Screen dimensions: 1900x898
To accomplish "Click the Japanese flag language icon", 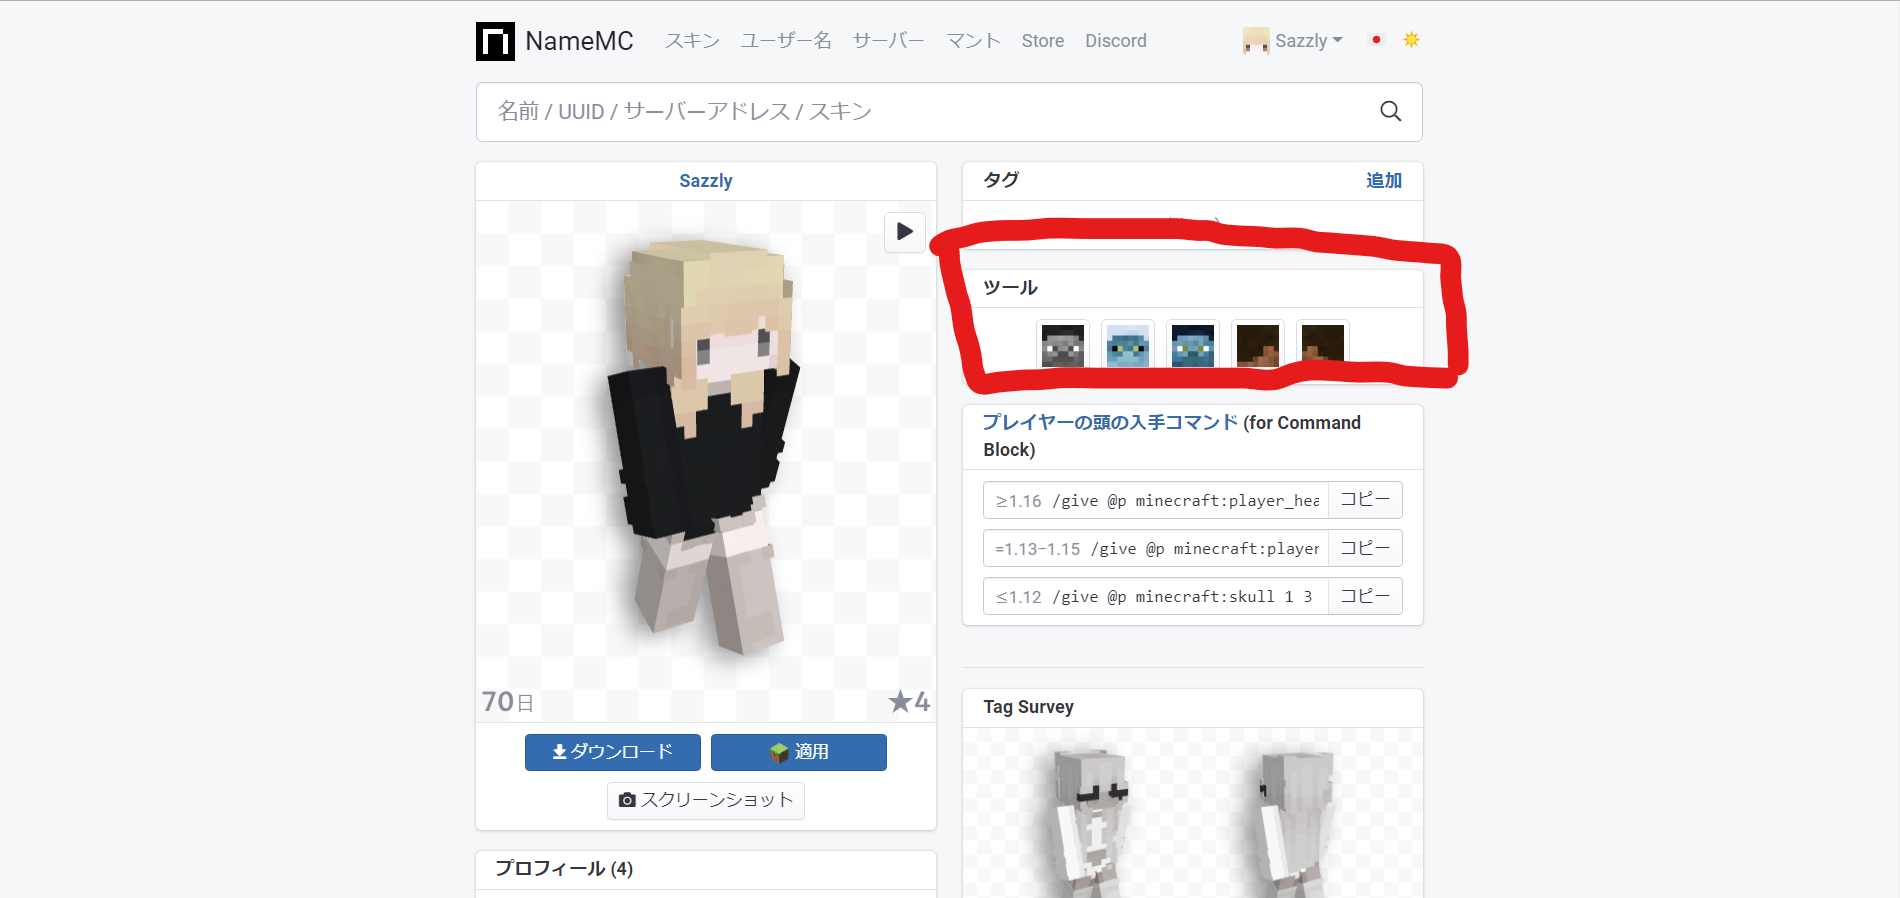I will pyautogui.click(x=1376, y=40).
